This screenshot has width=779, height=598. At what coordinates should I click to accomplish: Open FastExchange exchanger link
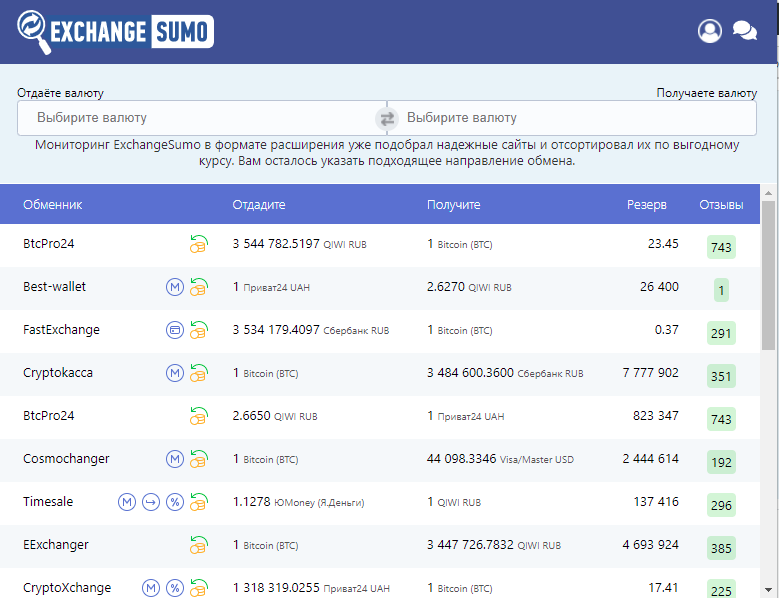tap(61, 330)
